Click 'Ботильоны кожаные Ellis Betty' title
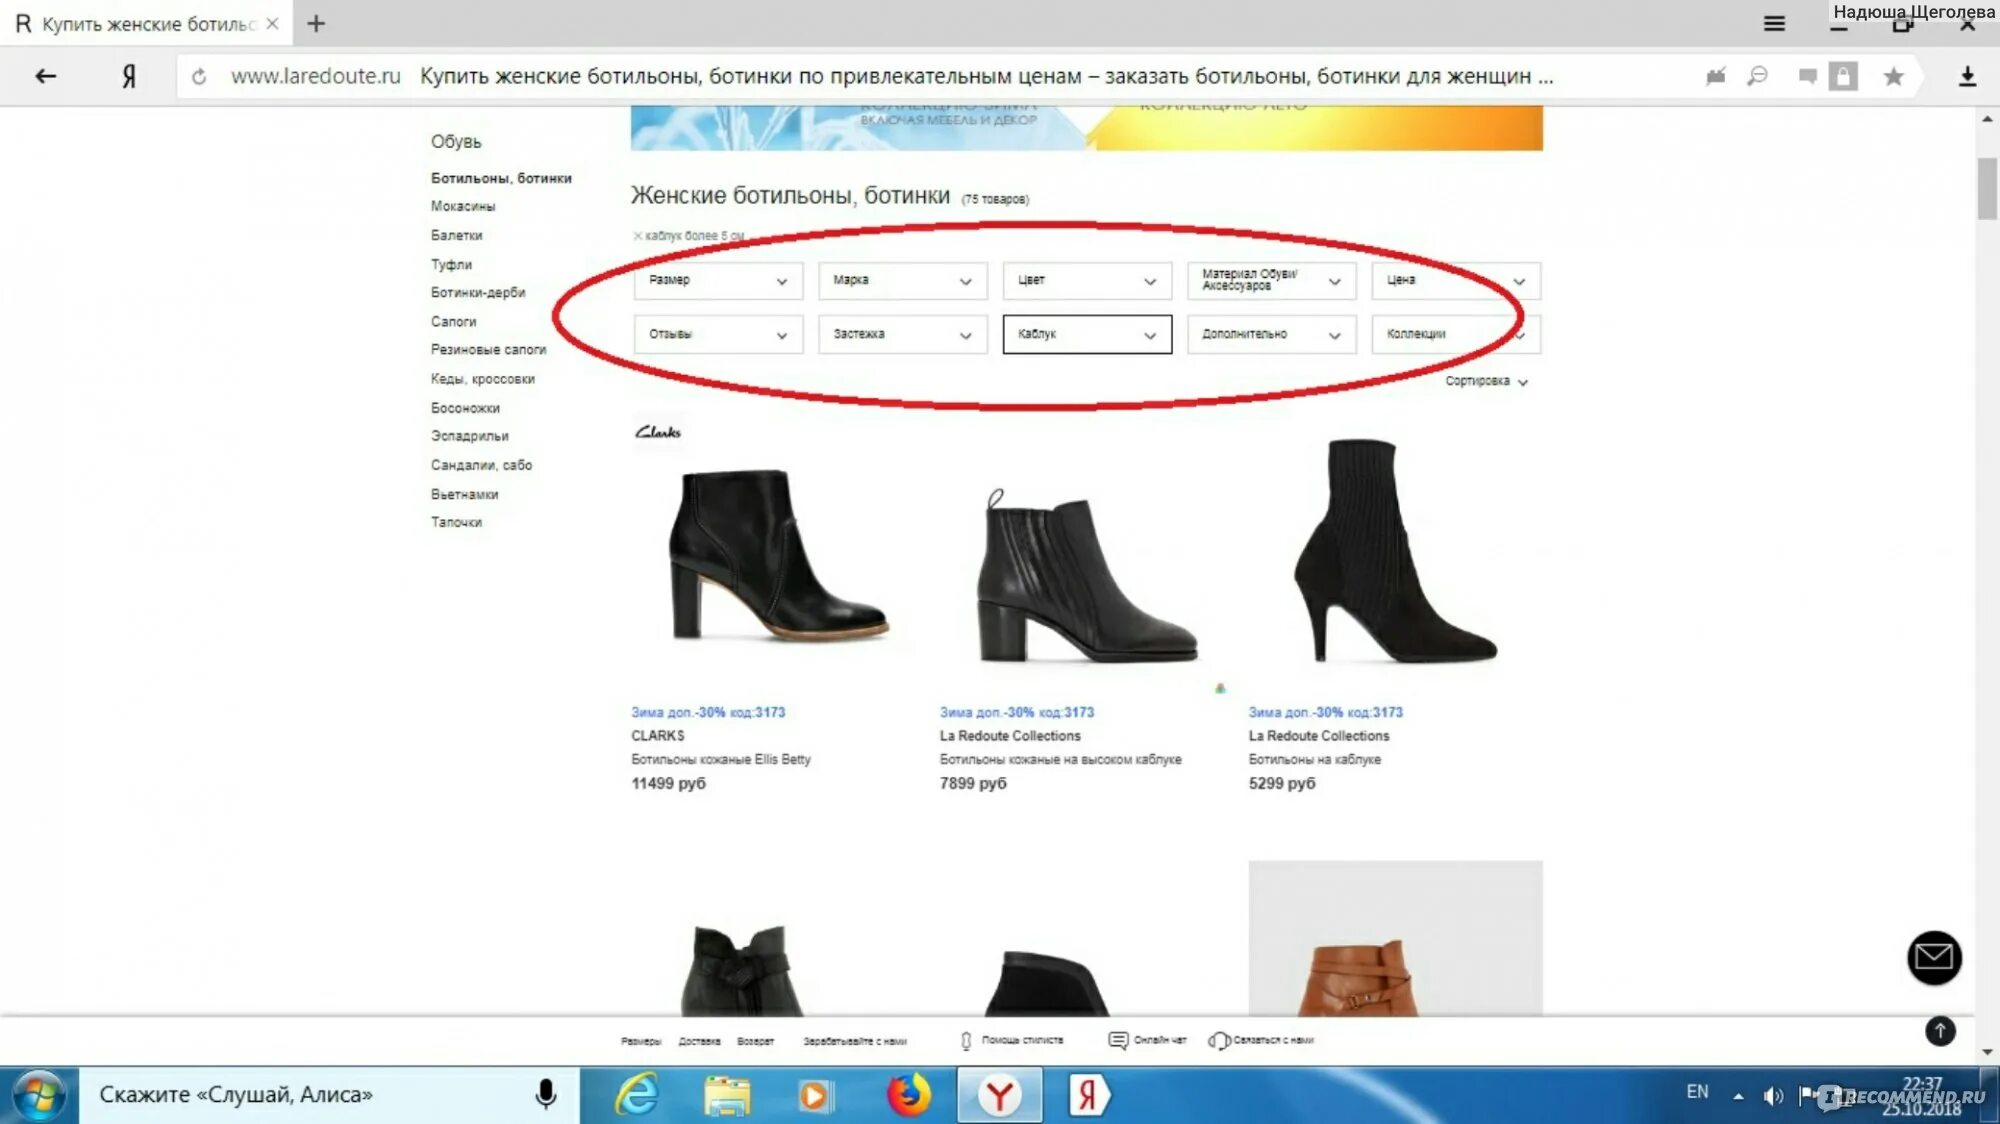The height and width of the screenshot is (1124, 2000). point(721,760)
